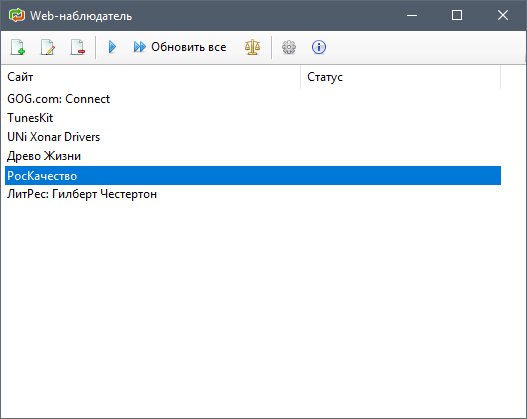Select the Древо Жизни row
Viewport: 527px width, 419px height.
pos(253,156)
